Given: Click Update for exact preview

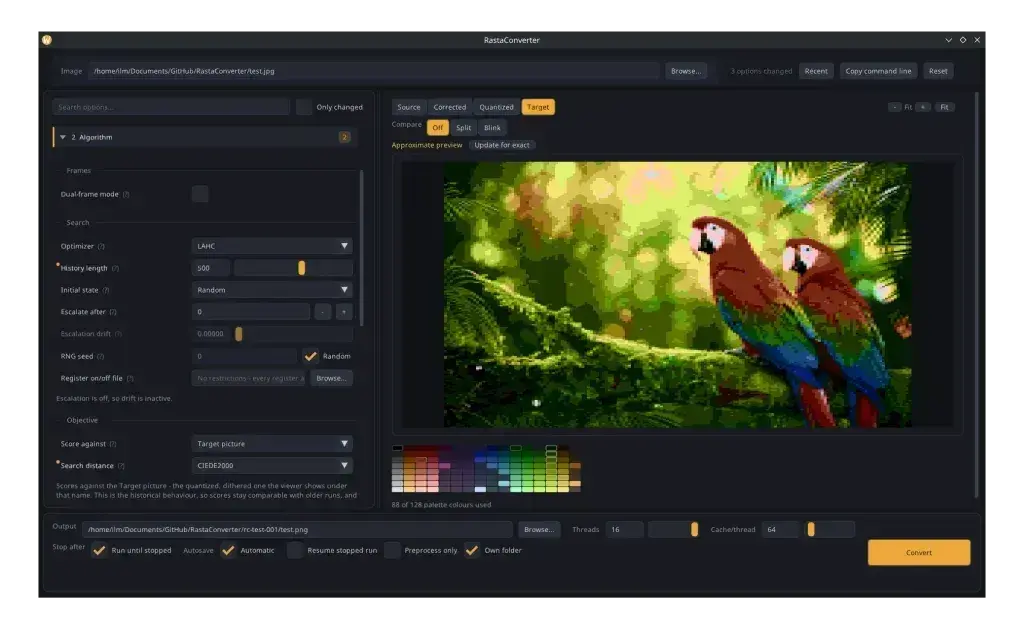Looking at the screenshot, I should point(502,145).
